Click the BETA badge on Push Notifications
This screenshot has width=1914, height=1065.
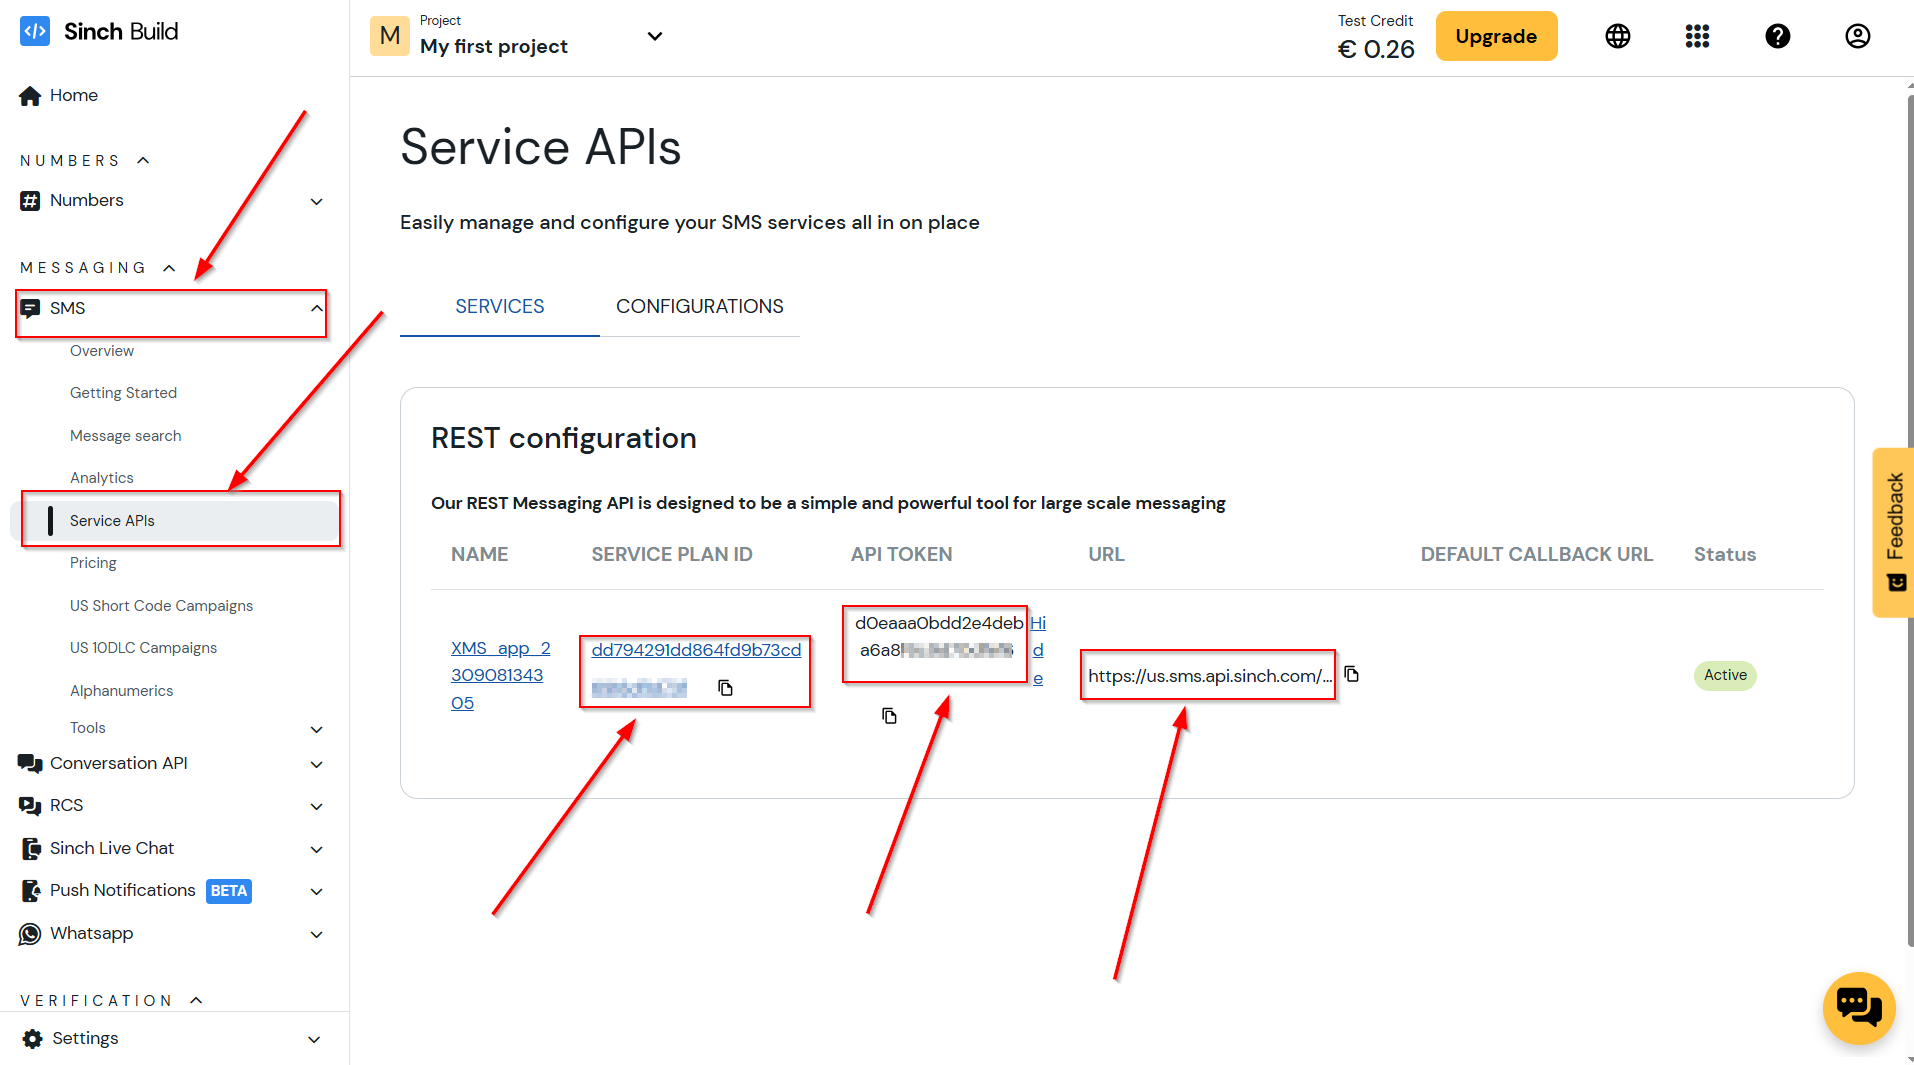[229, 891]
